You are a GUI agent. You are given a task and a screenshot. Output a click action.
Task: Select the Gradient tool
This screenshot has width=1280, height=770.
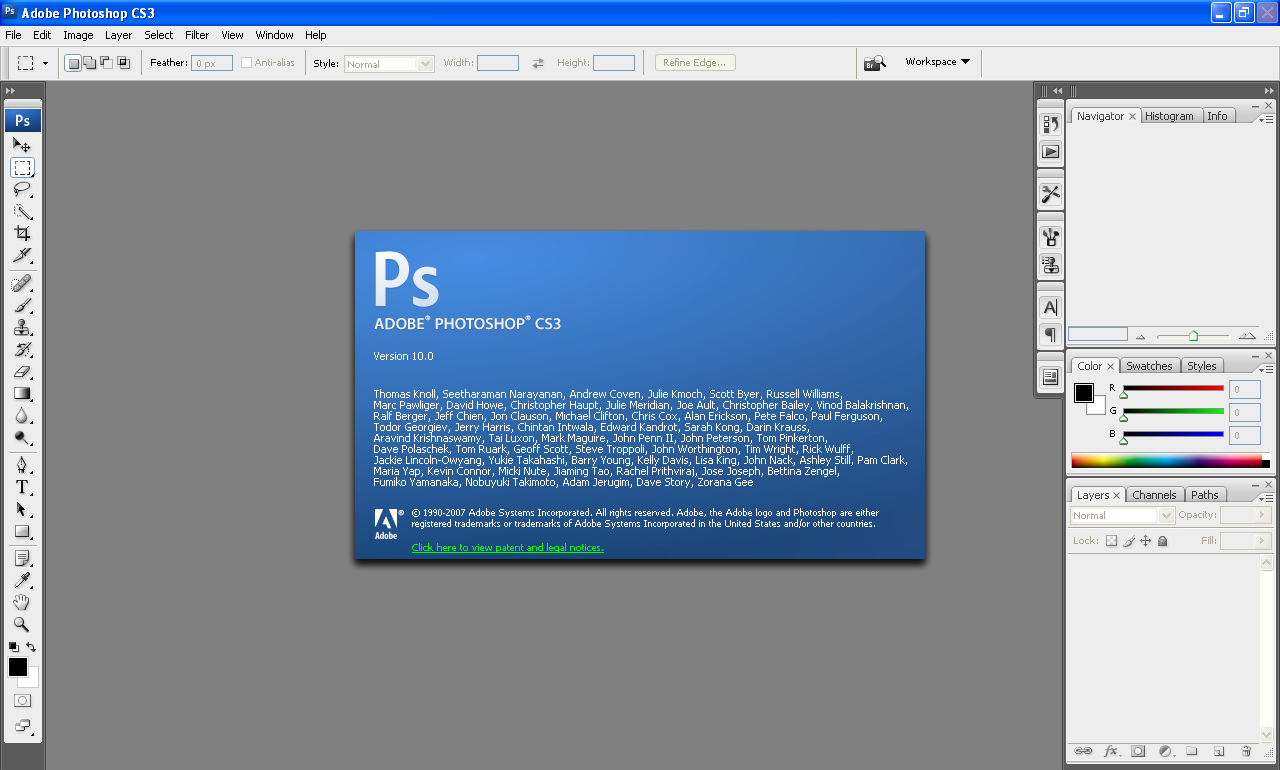tap(22, 394)
